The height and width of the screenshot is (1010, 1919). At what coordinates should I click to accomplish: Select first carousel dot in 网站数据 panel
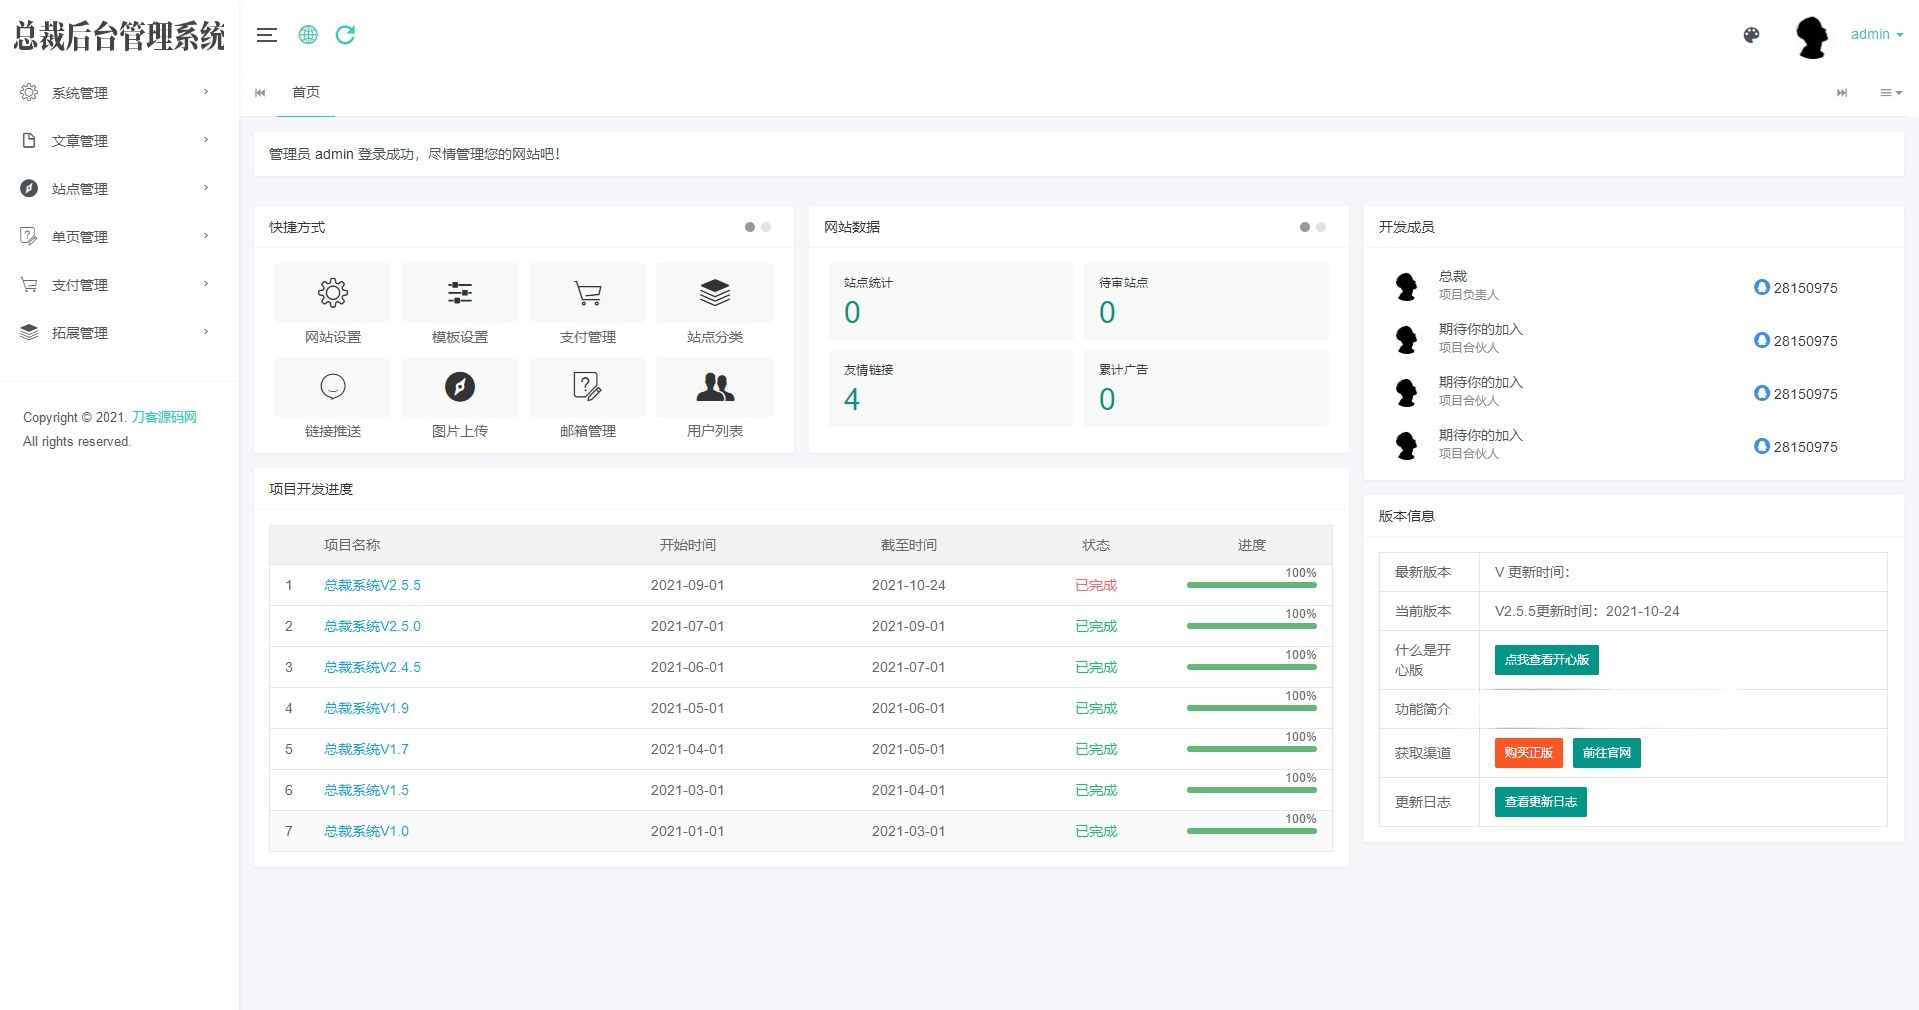pos(1304,227)
